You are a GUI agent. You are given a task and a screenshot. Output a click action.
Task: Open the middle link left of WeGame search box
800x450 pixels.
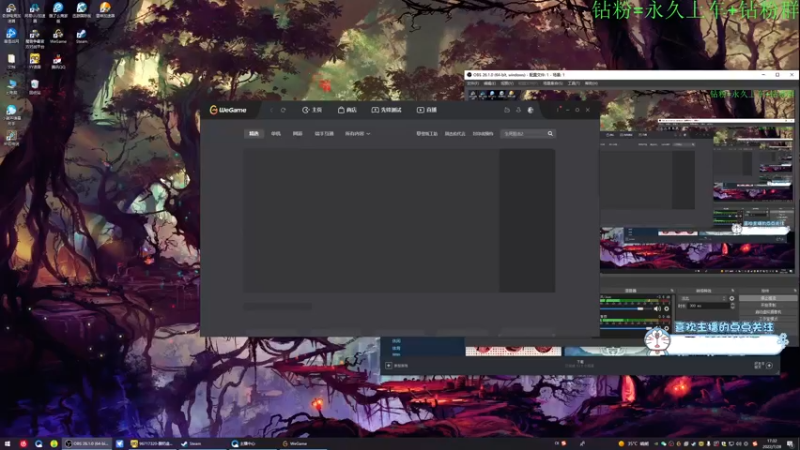(x=455, y=134)
